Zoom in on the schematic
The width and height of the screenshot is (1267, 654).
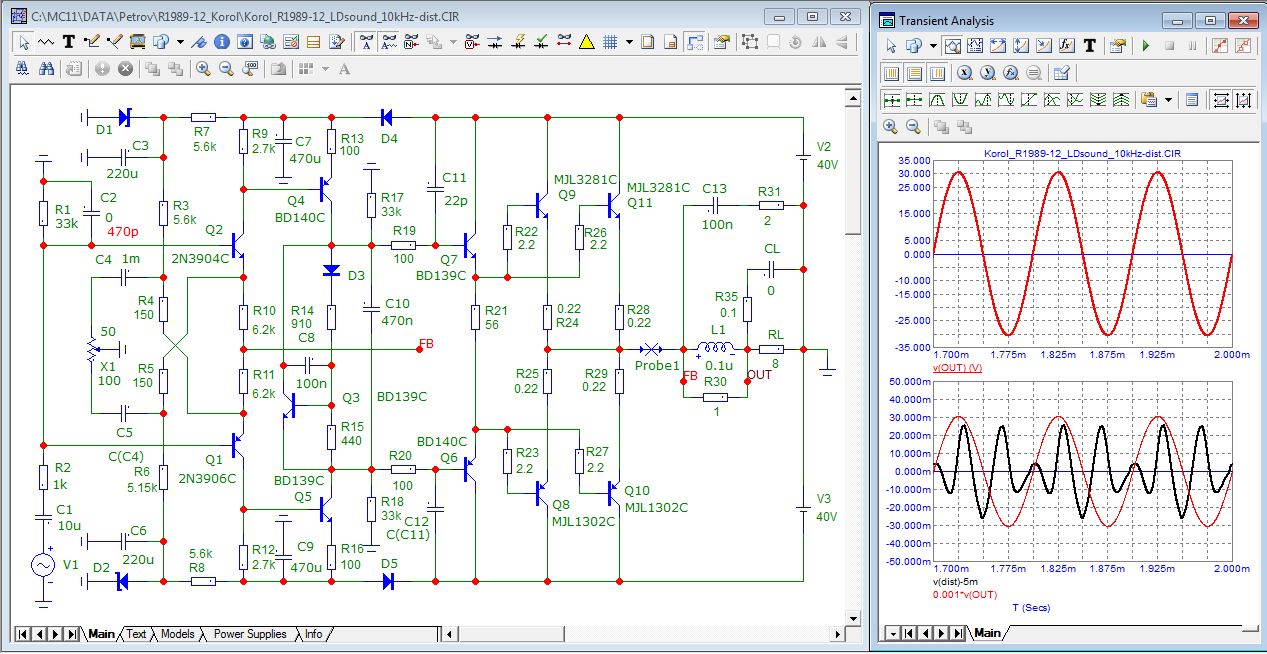(203, 68)
